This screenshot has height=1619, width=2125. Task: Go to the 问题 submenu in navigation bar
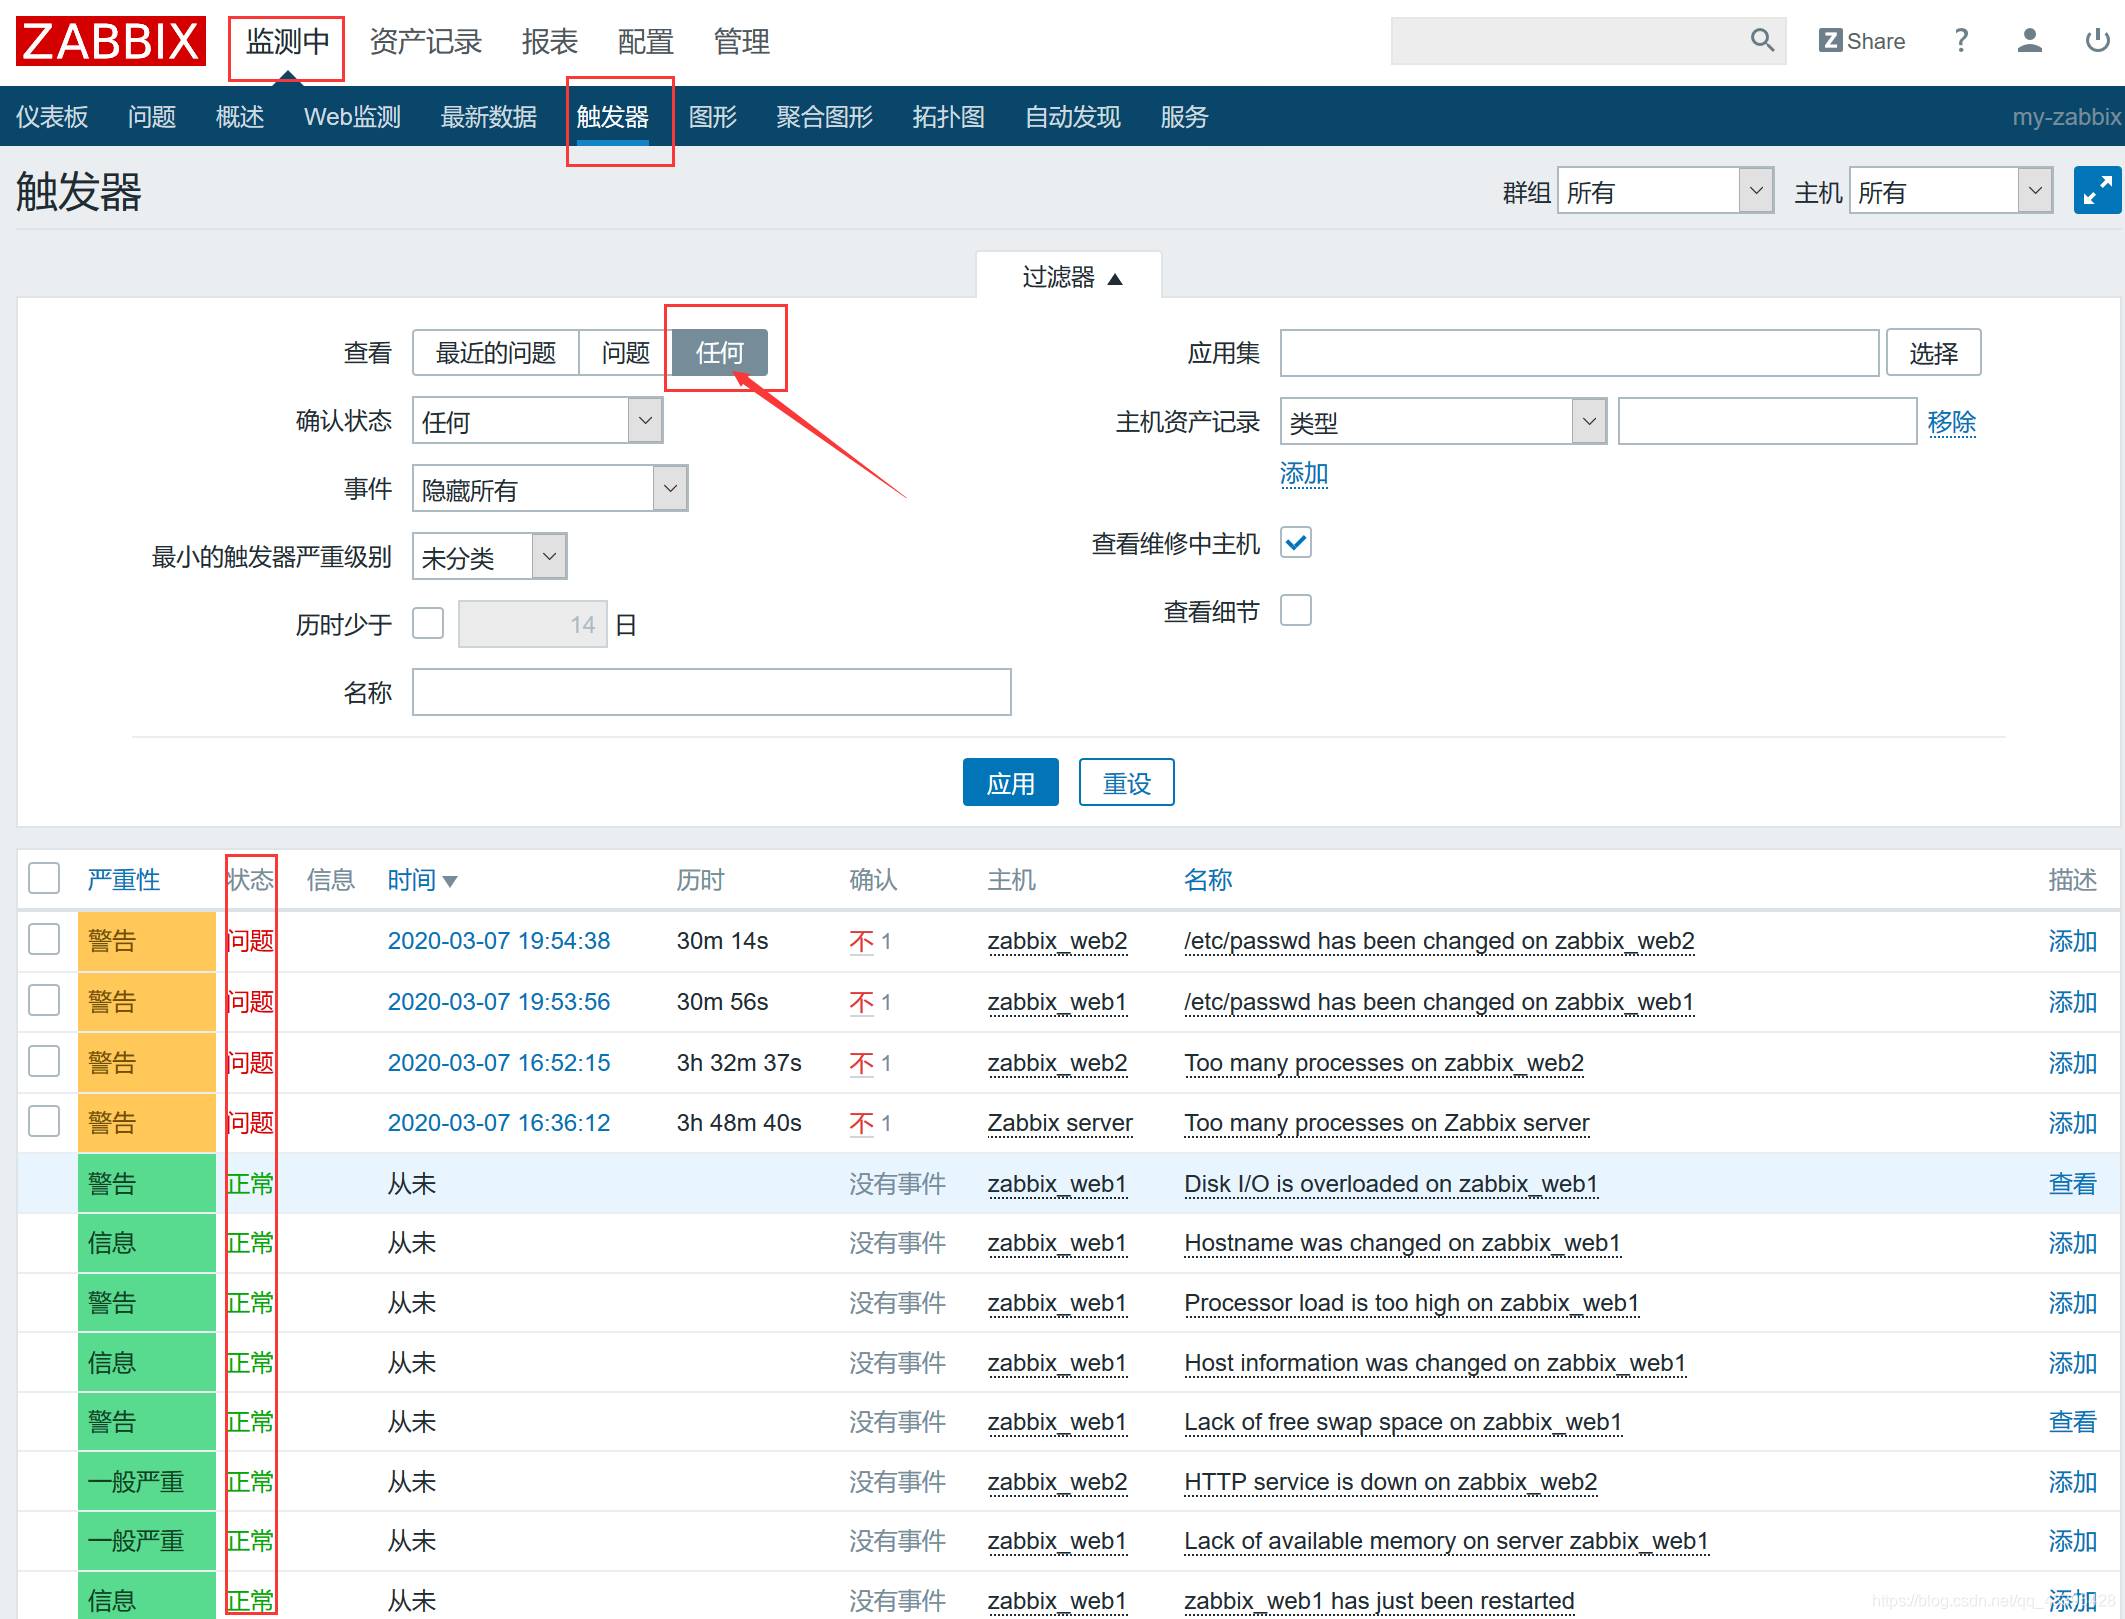[x=152, y=117]
